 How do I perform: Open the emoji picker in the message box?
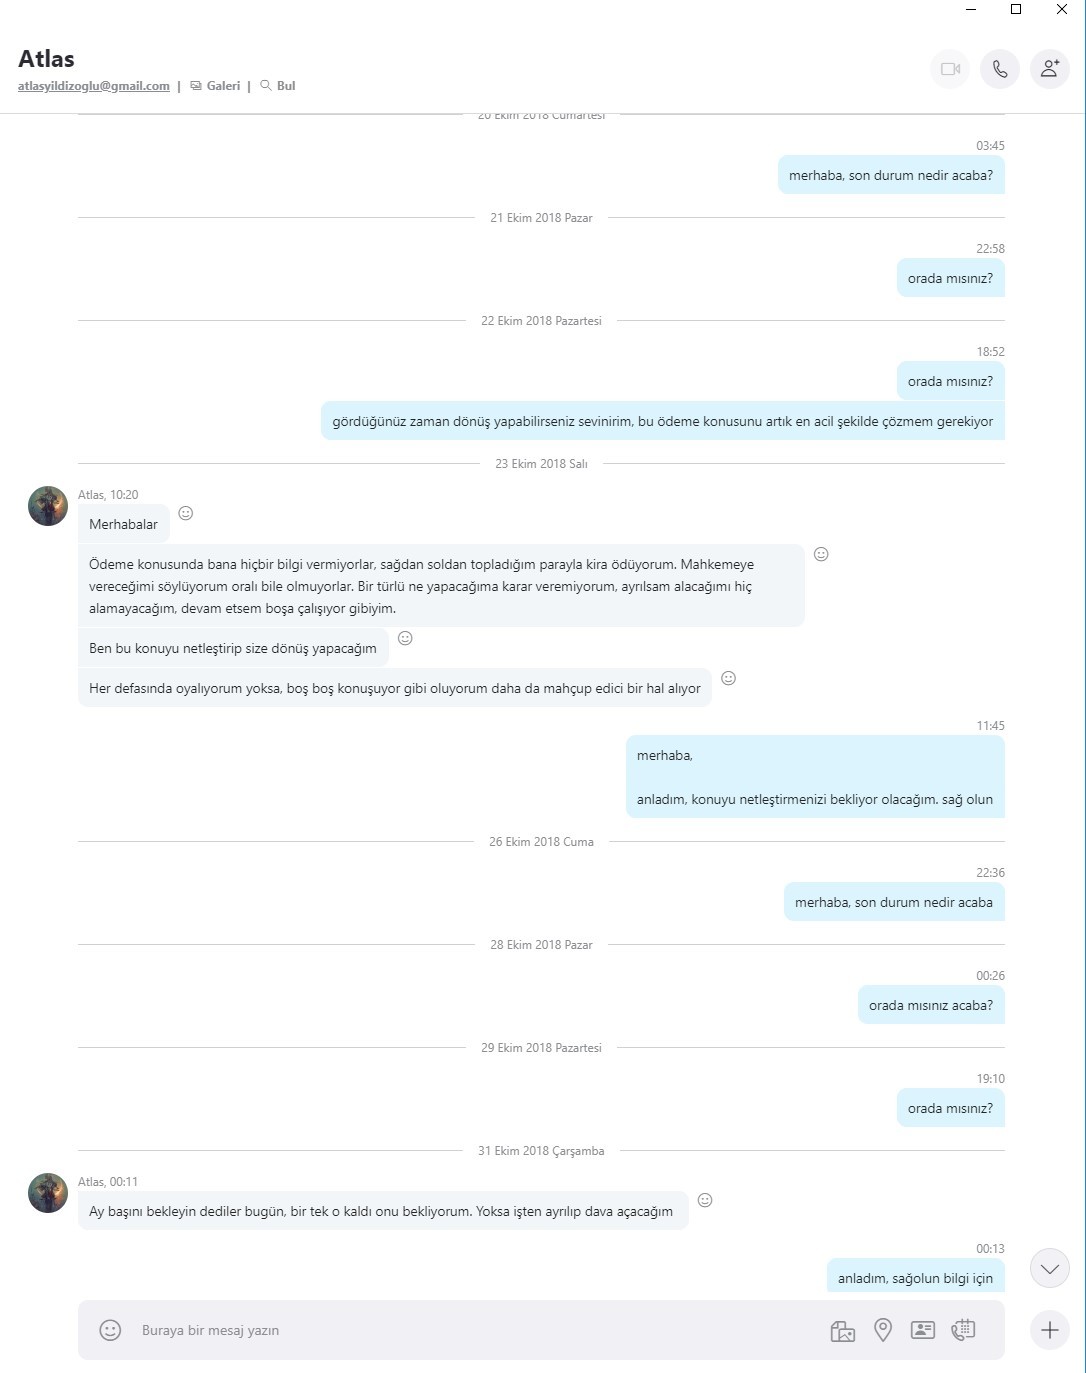click(x=110, y=1330)
